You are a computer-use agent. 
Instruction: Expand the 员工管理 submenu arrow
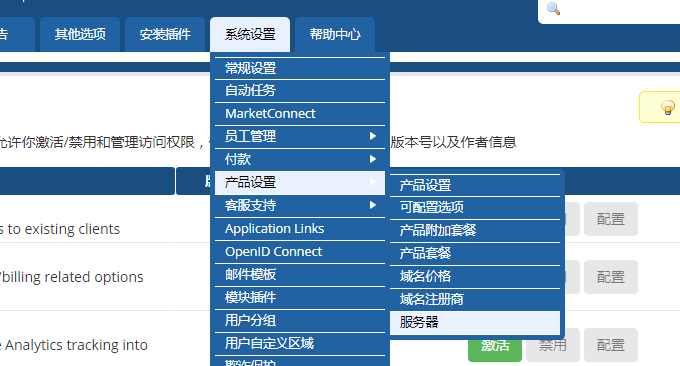tap(373, 136)
